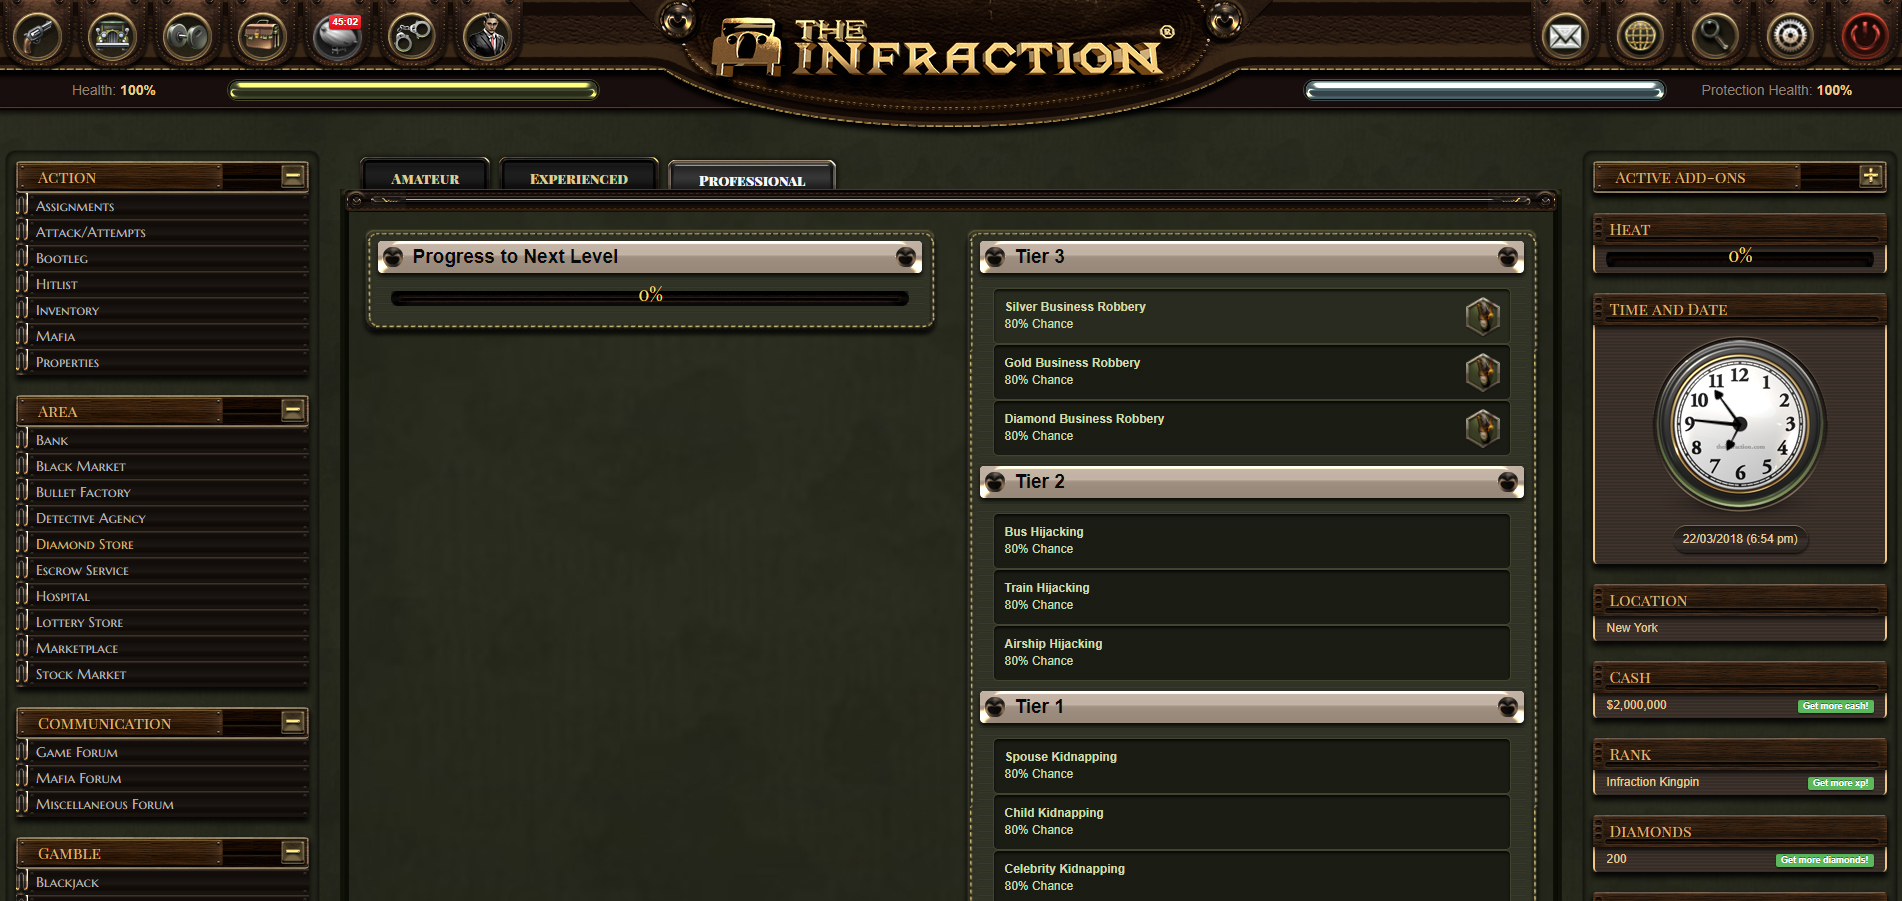Open the envelope mail icon
This screenshot has height=901, width=1902.
1565,37
